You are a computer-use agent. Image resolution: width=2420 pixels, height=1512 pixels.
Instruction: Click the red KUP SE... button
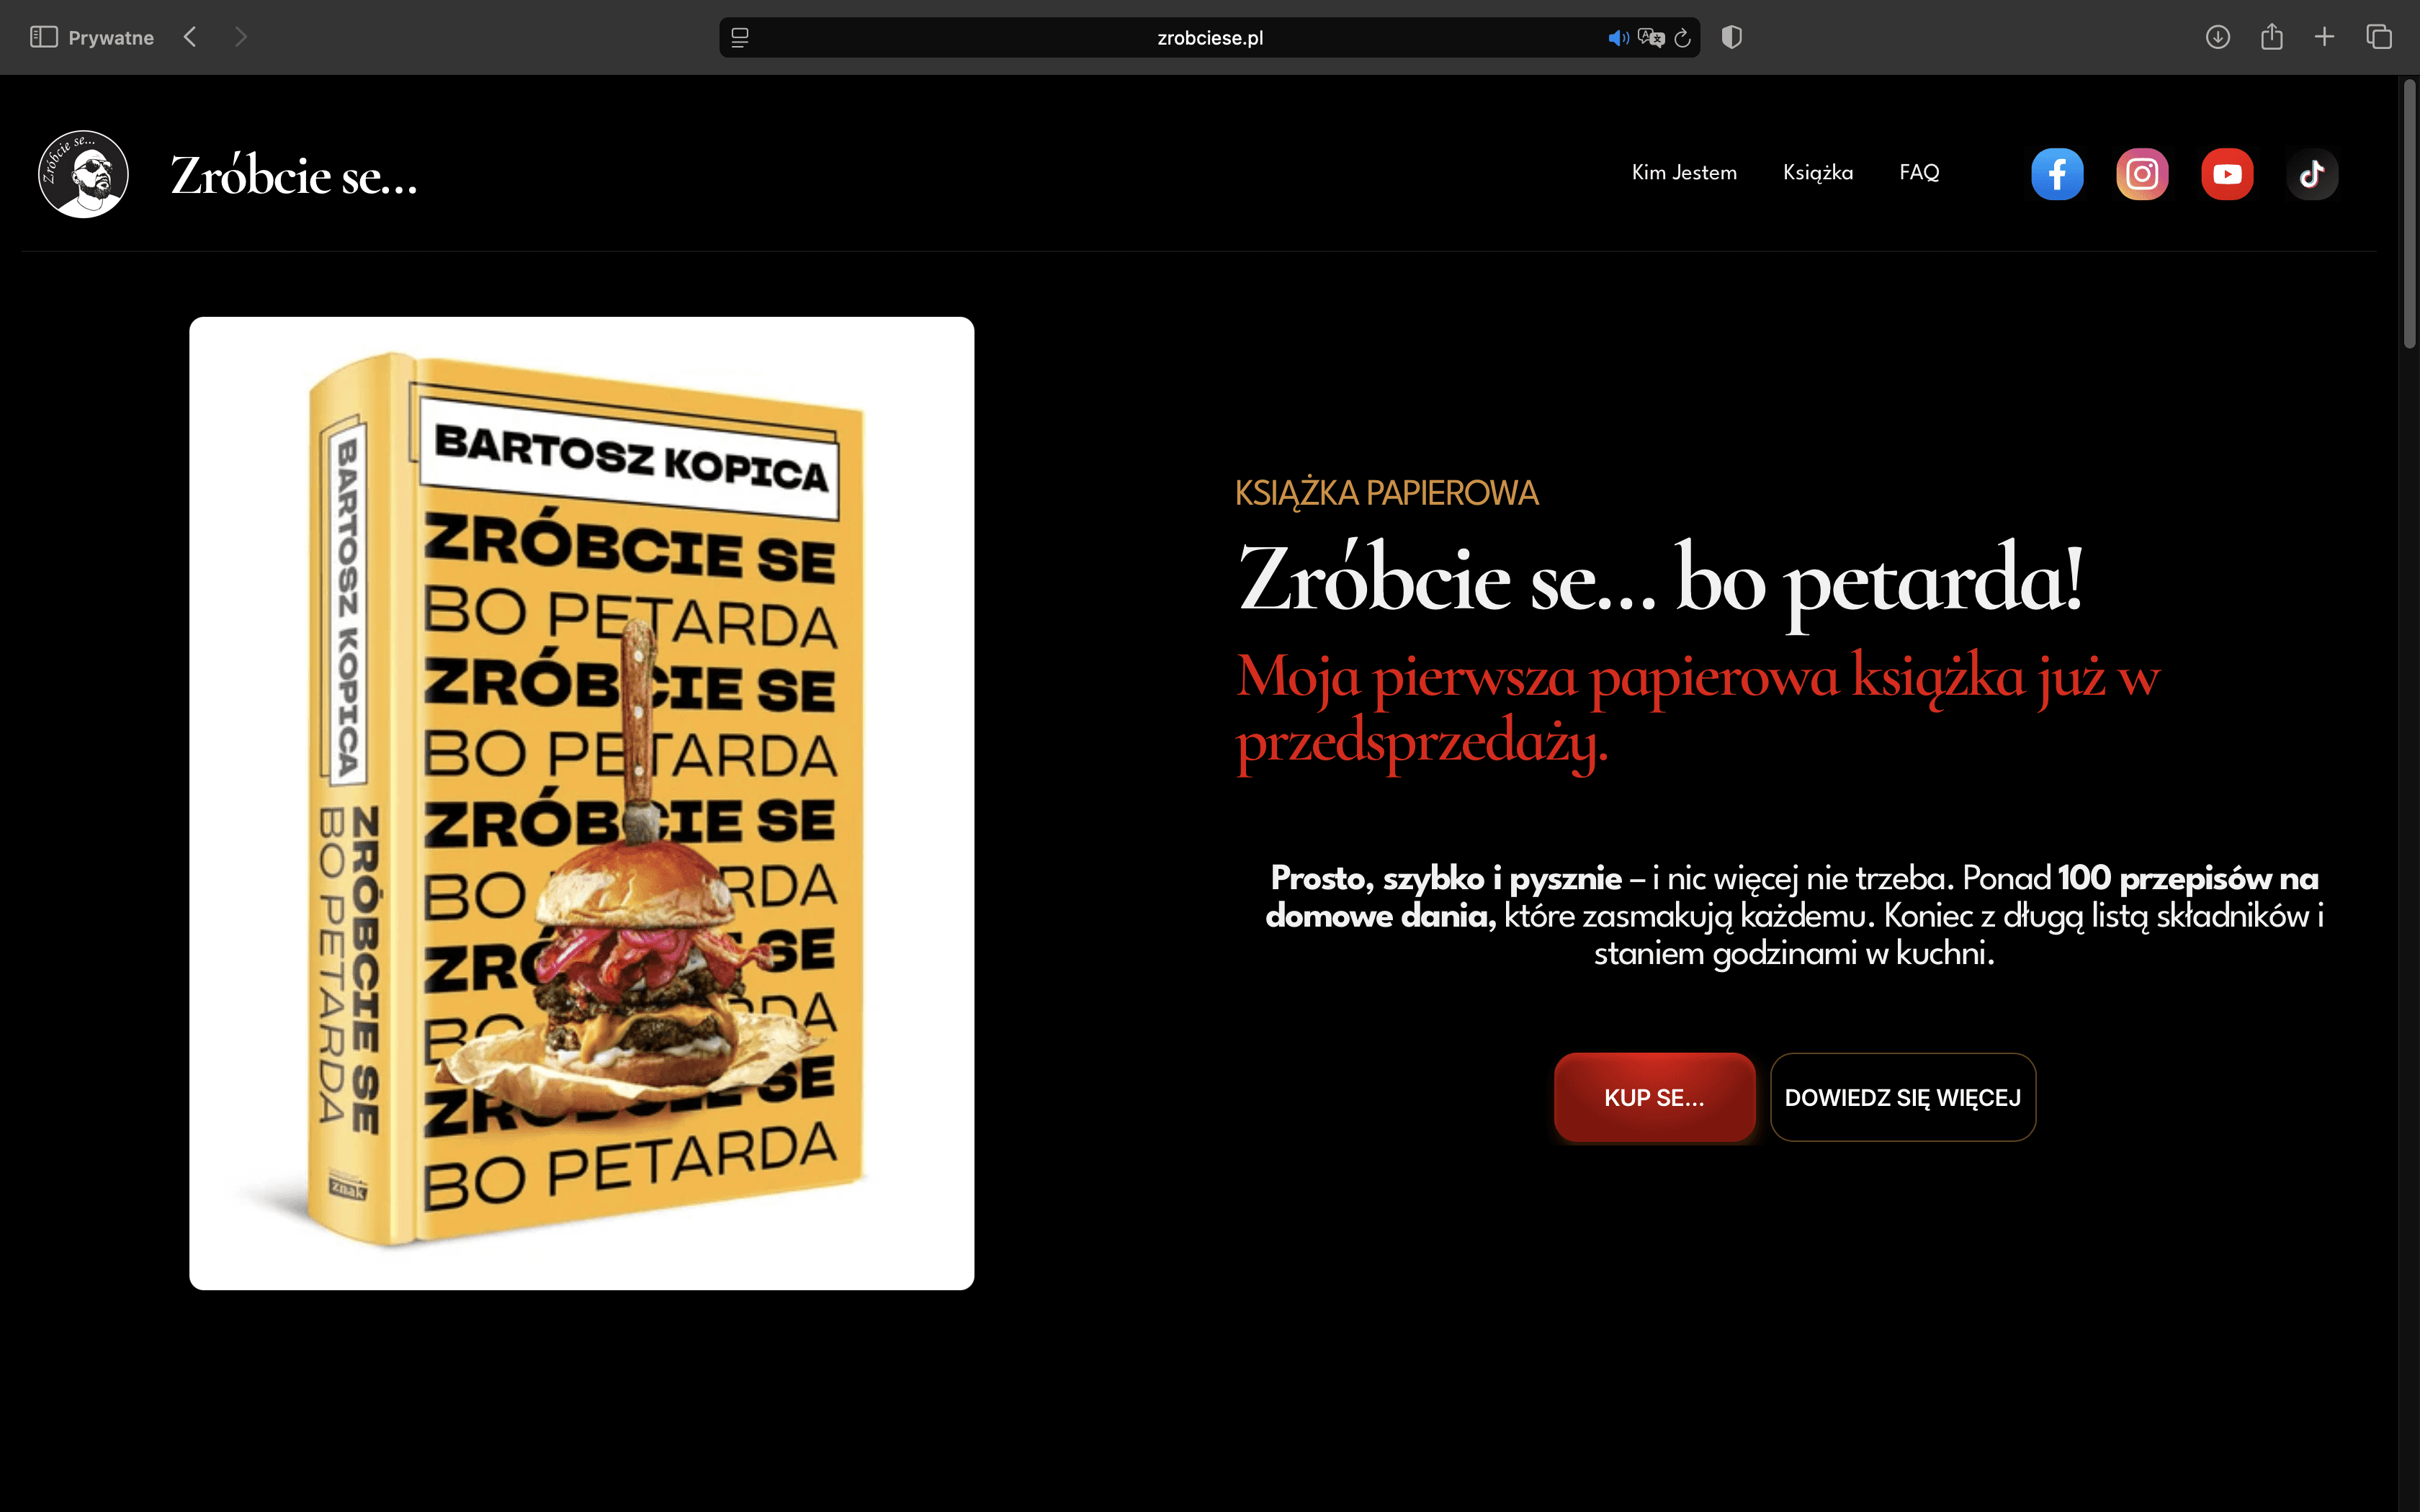pos(1654,1097)
